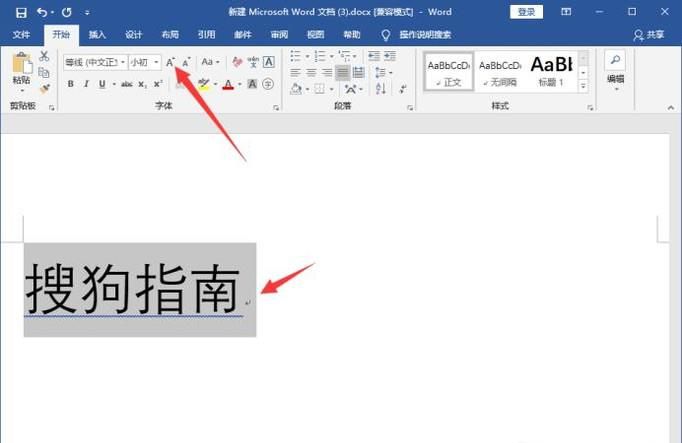The image size is (682, 443).
Task: Click the 操作说明搜索 Tell Me search box
Action: pyautogui.click(x=425, y=34)
